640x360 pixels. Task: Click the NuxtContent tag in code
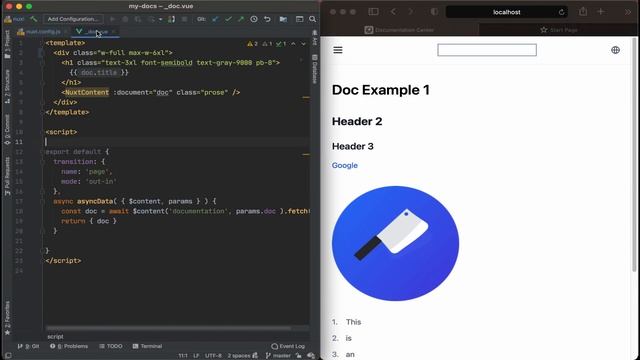(87, 92)
